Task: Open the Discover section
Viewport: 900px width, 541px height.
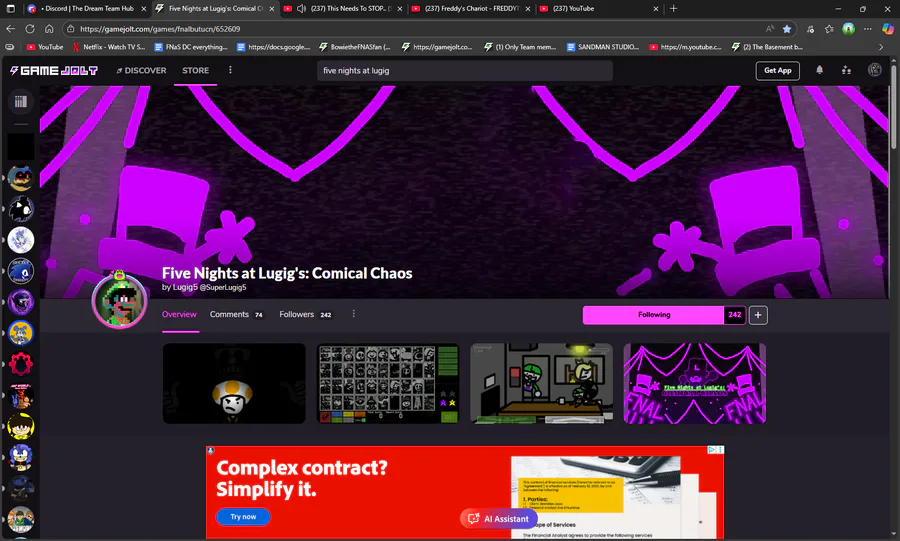Action: click(141, 71)
